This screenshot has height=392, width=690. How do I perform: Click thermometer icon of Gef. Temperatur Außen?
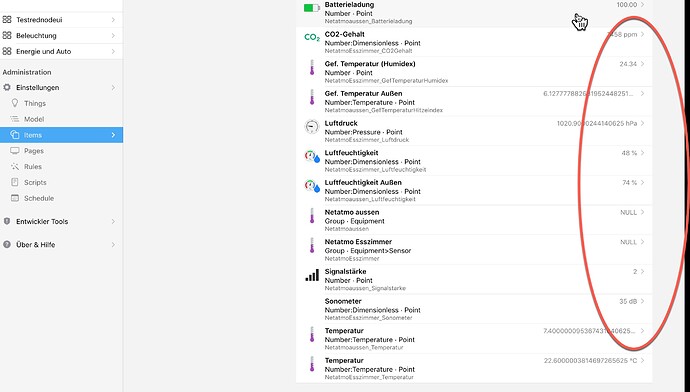click(x=312, y=97)
